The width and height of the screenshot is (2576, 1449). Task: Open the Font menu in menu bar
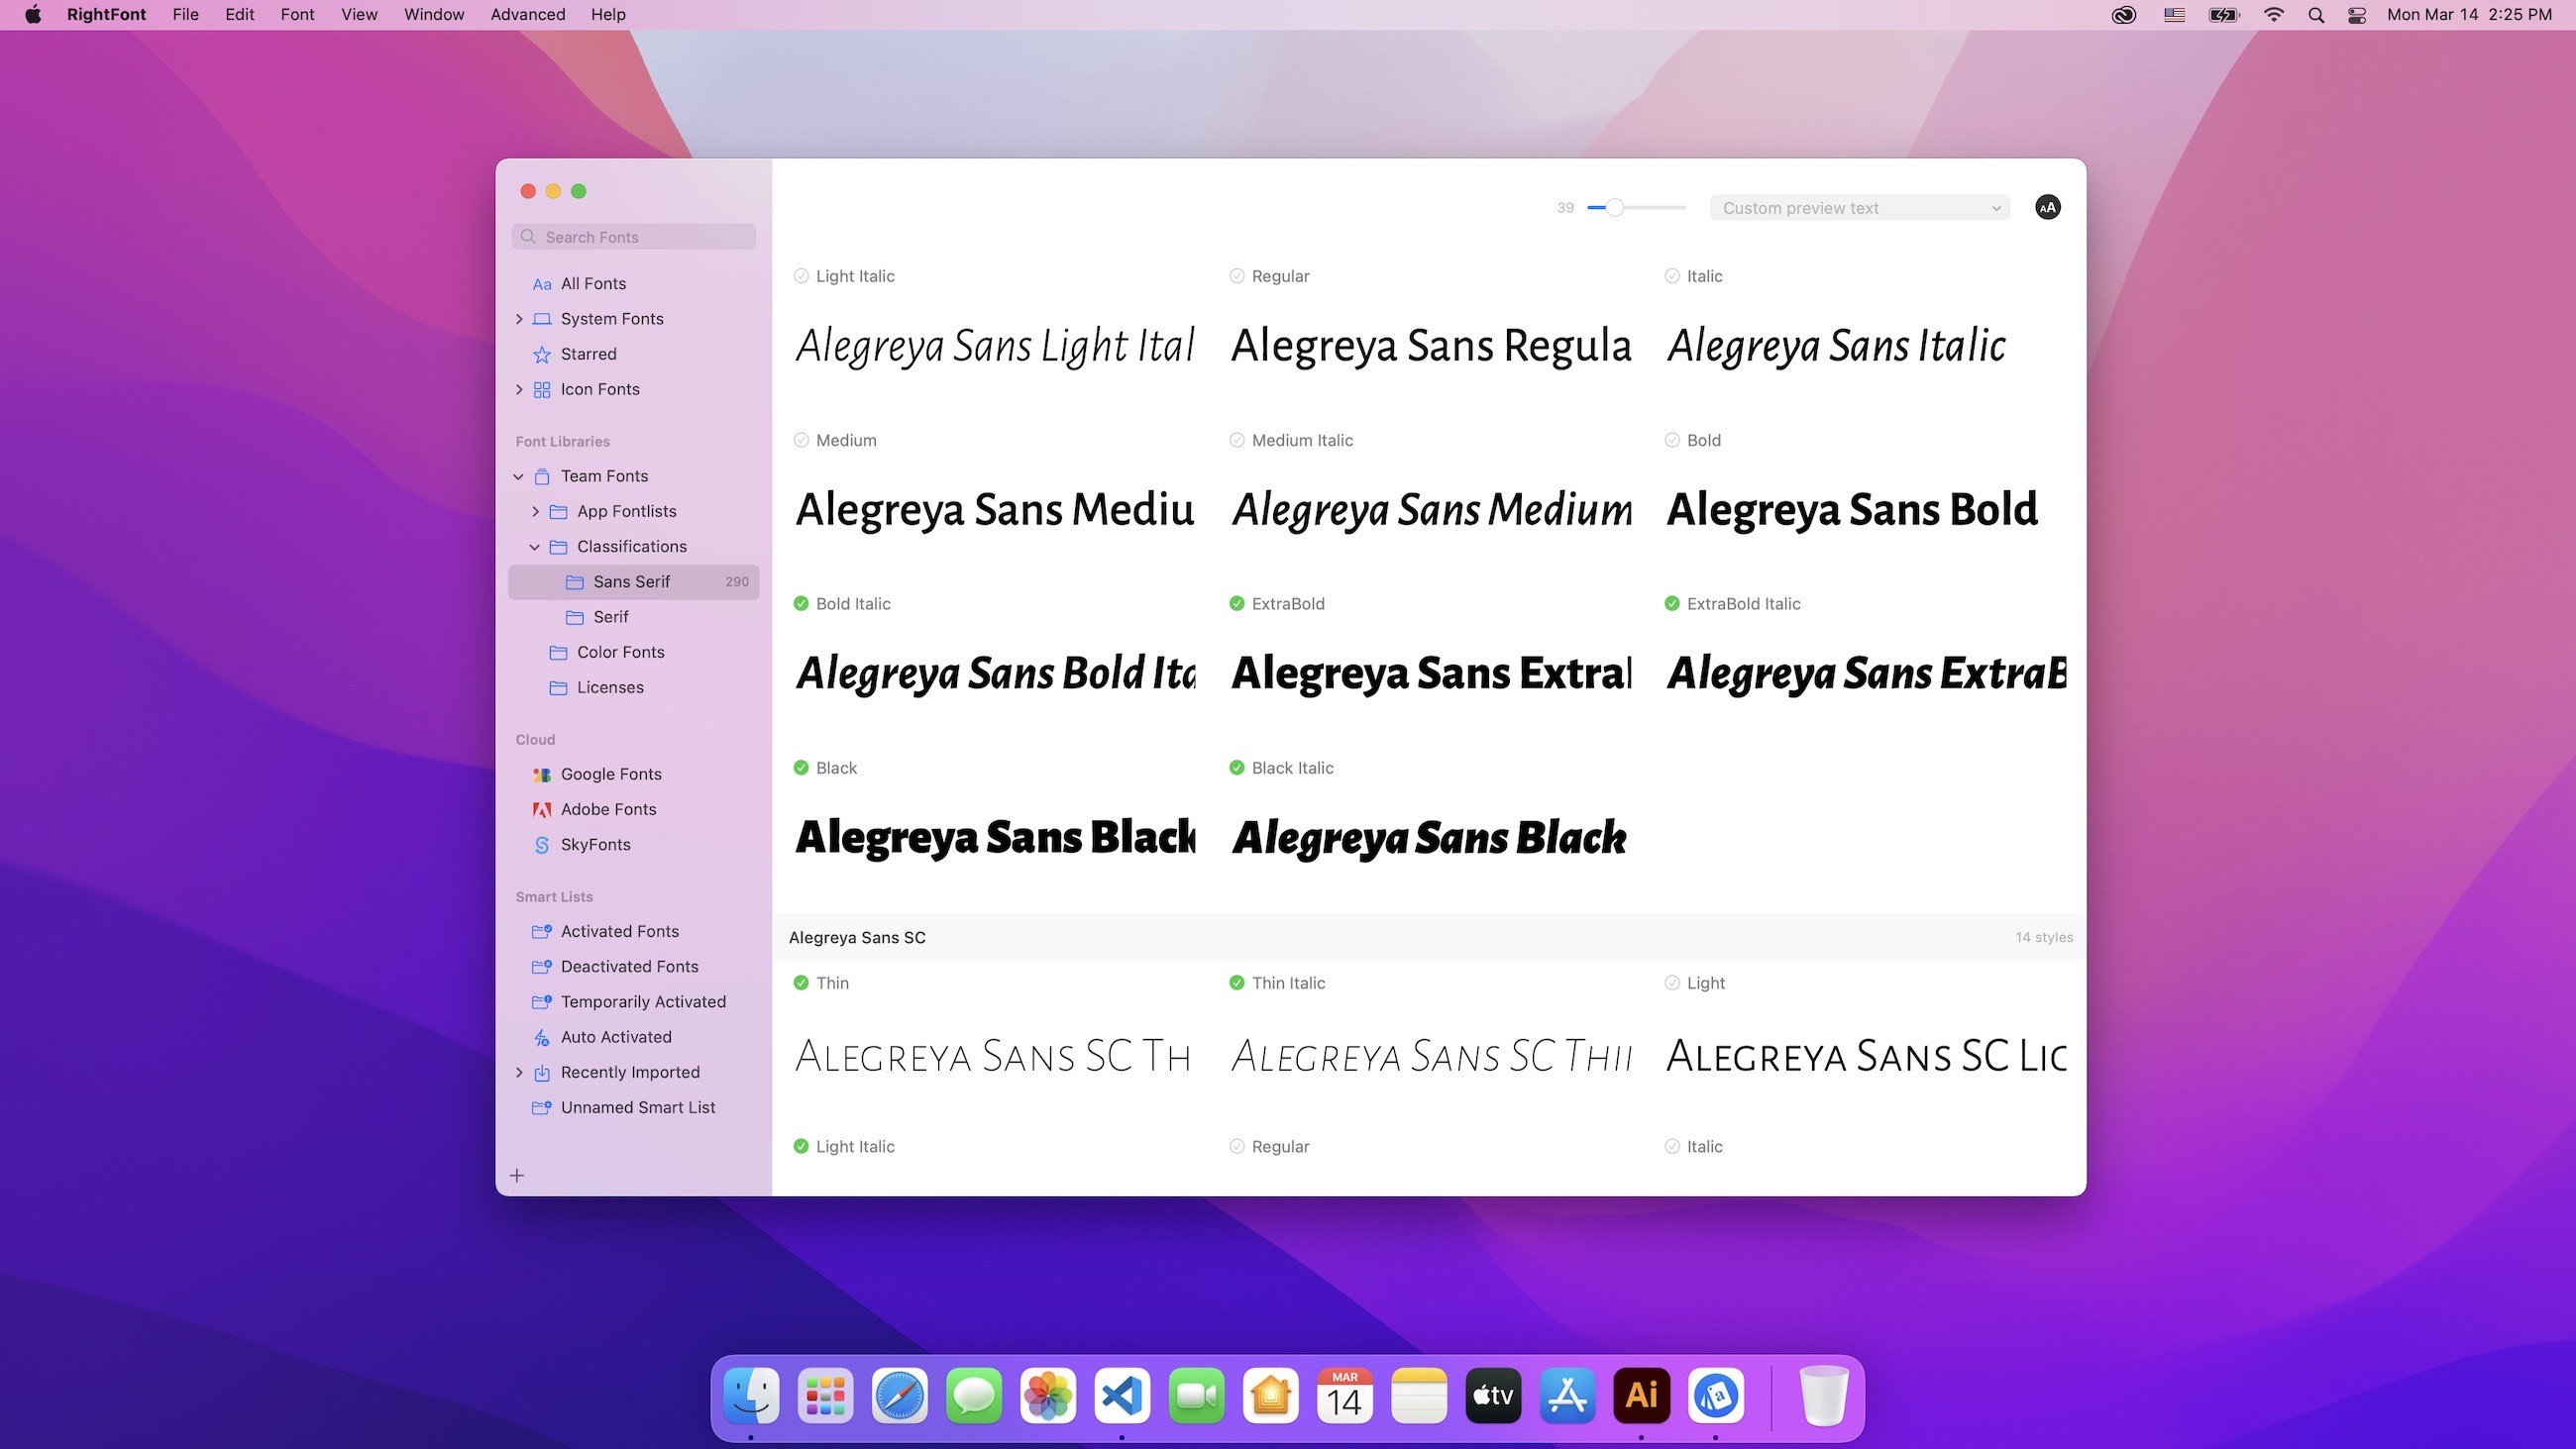point(295,14)
